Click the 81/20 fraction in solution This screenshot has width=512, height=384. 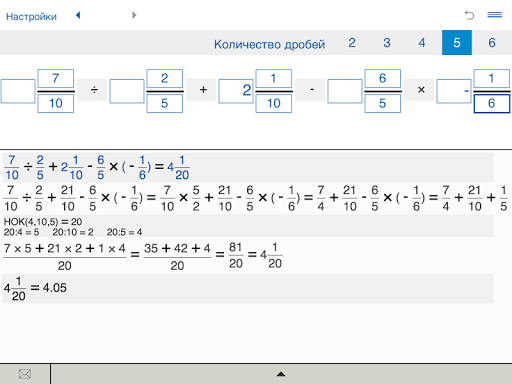click(236, 255)
